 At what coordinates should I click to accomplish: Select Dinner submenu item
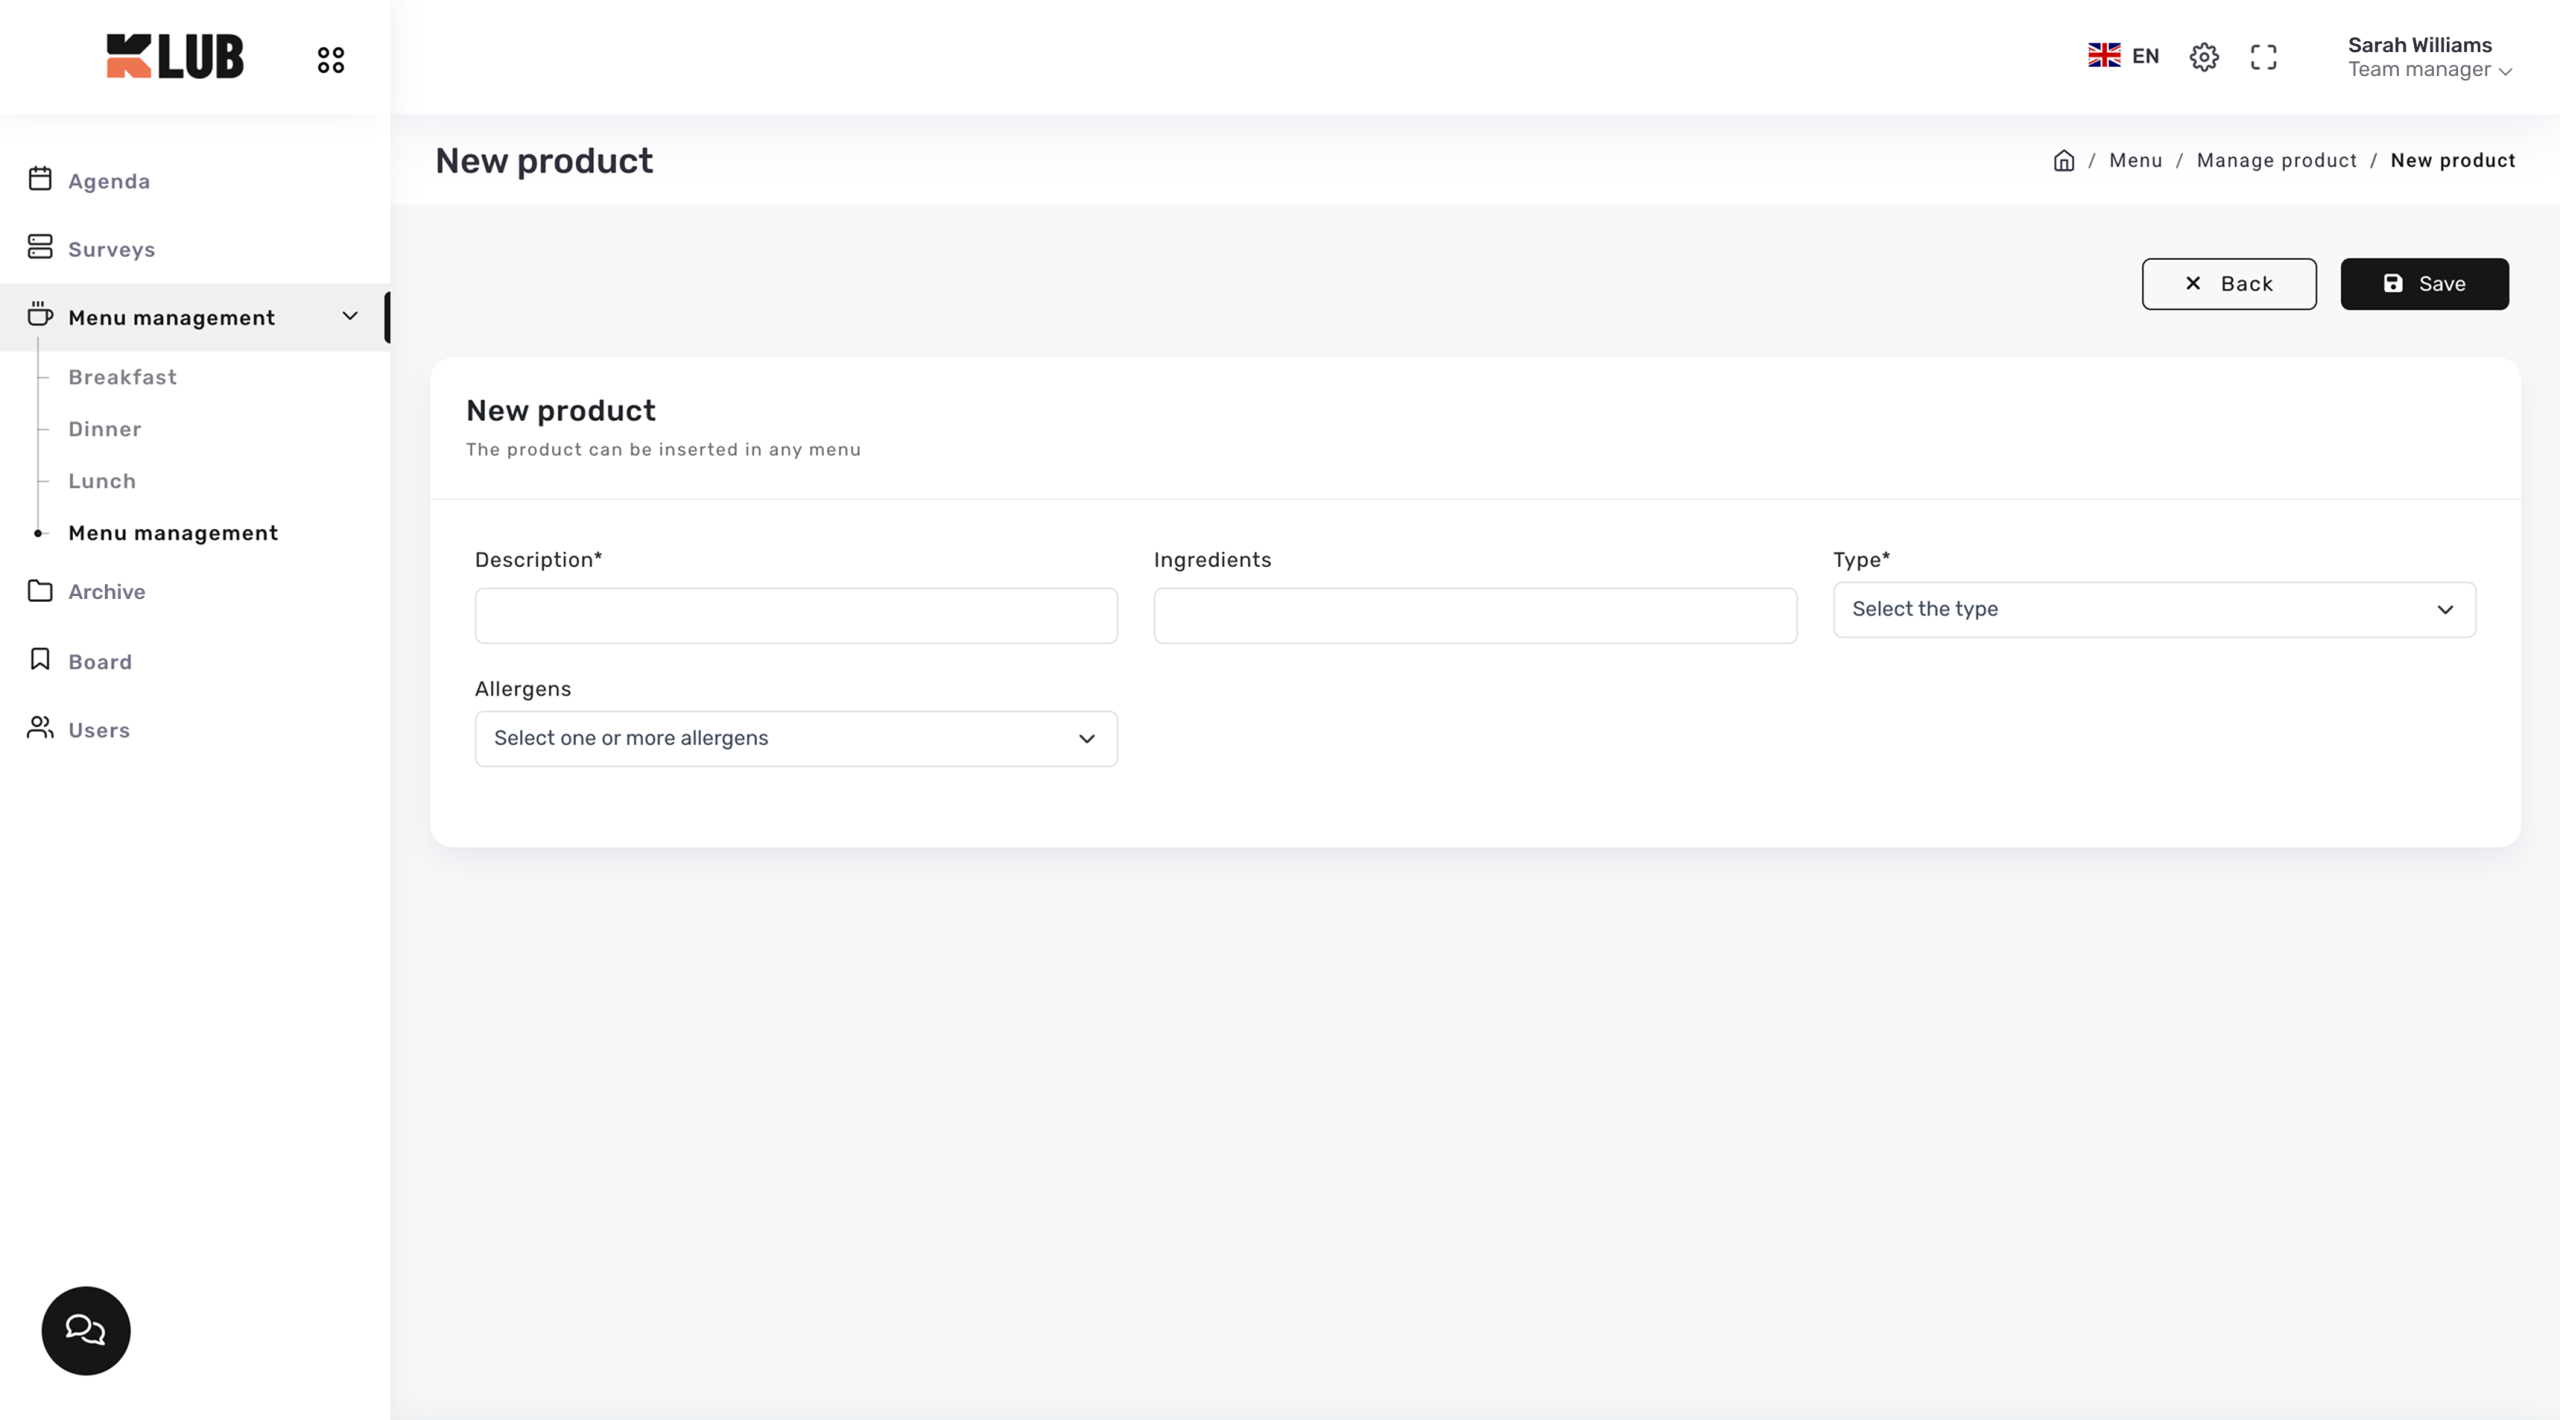(104, 429)
